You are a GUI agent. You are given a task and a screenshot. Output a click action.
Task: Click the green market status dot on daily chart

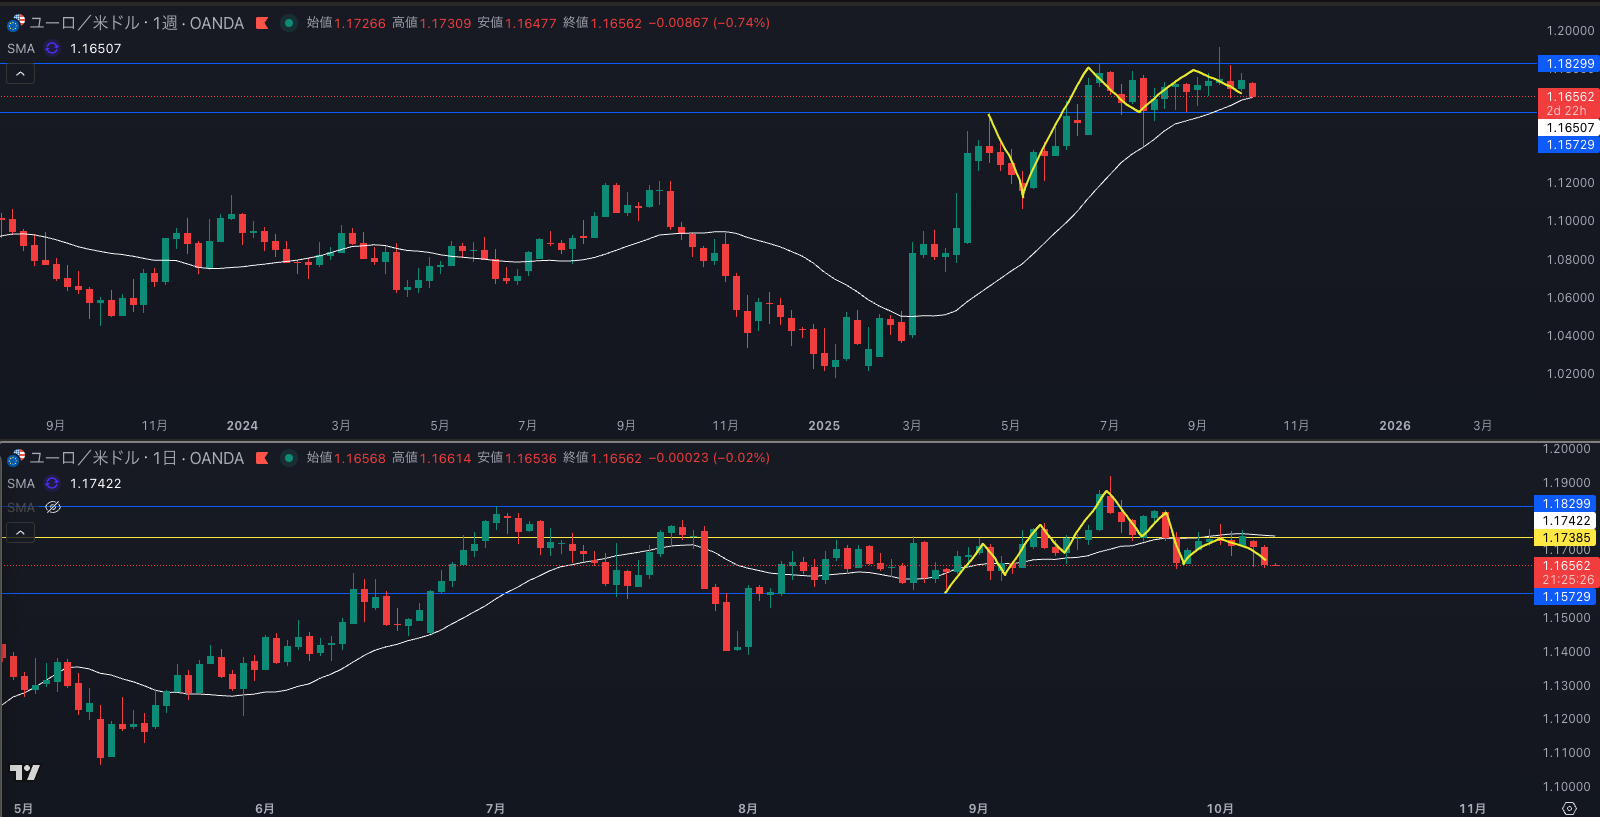click(x=289, y=458)
